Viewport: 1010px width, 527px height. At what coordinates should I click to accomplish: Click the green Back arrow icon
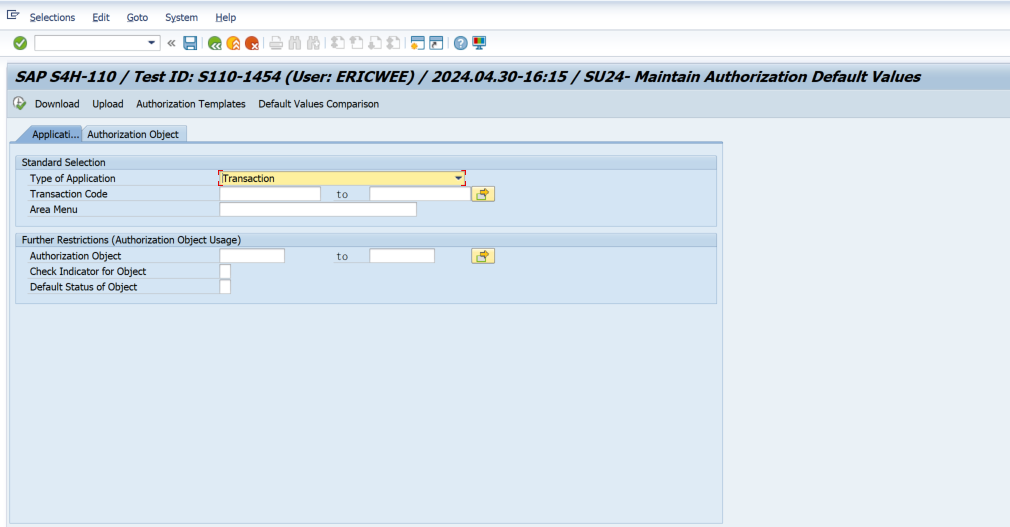coord(214,43)
